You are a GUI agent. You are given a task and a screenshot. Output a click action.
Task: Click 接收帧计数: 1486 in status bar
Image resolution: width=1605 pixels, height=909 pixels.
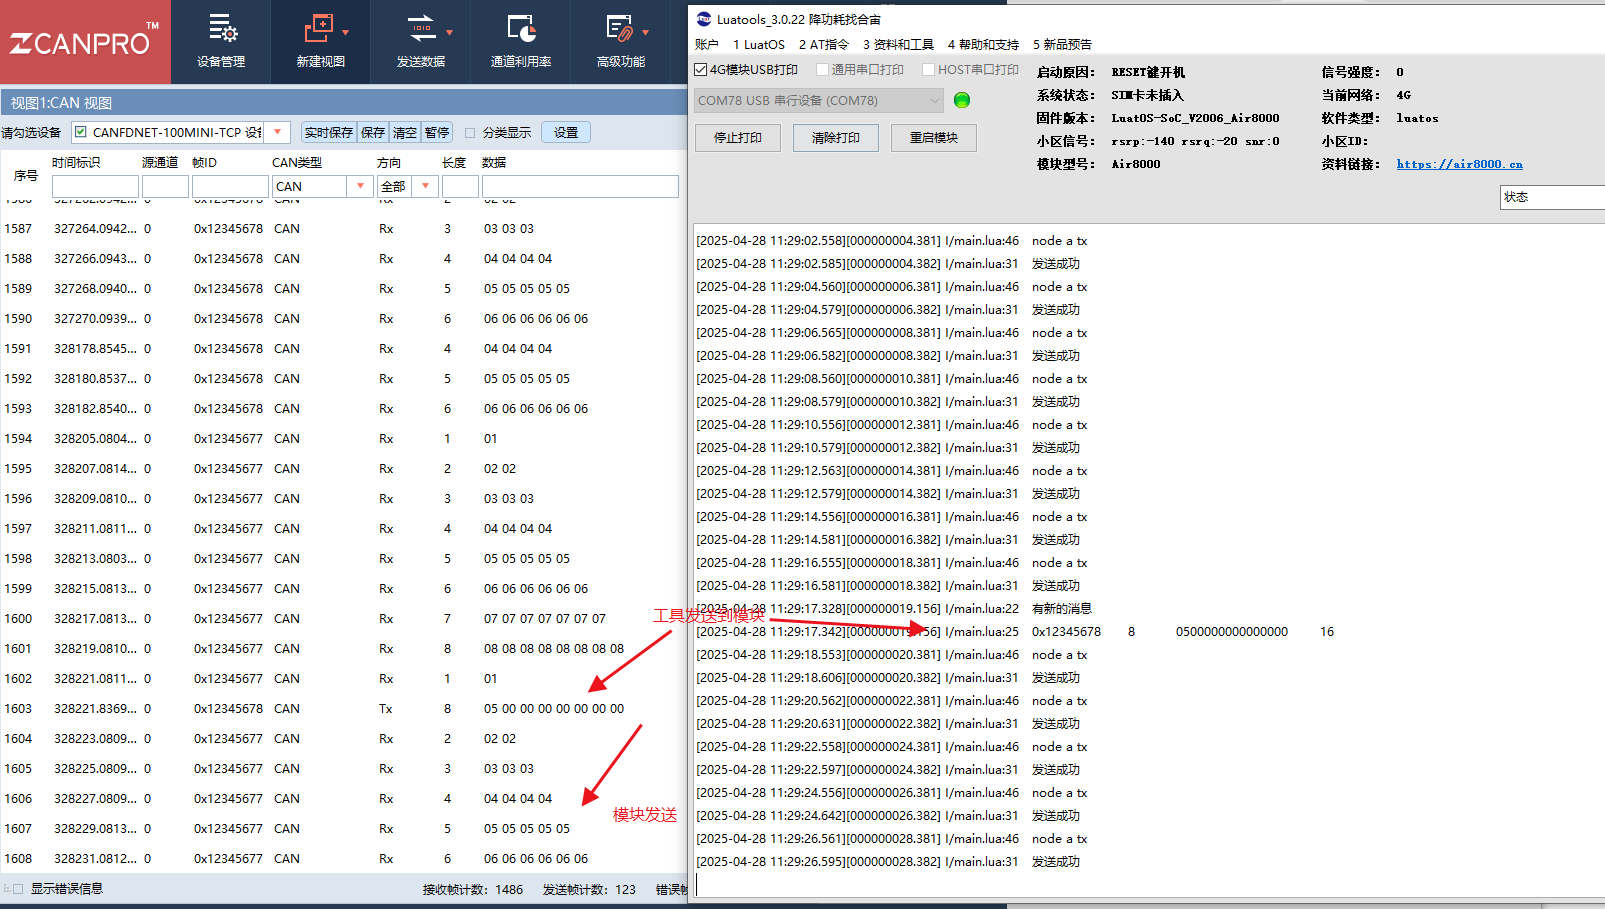coord(472,890)
